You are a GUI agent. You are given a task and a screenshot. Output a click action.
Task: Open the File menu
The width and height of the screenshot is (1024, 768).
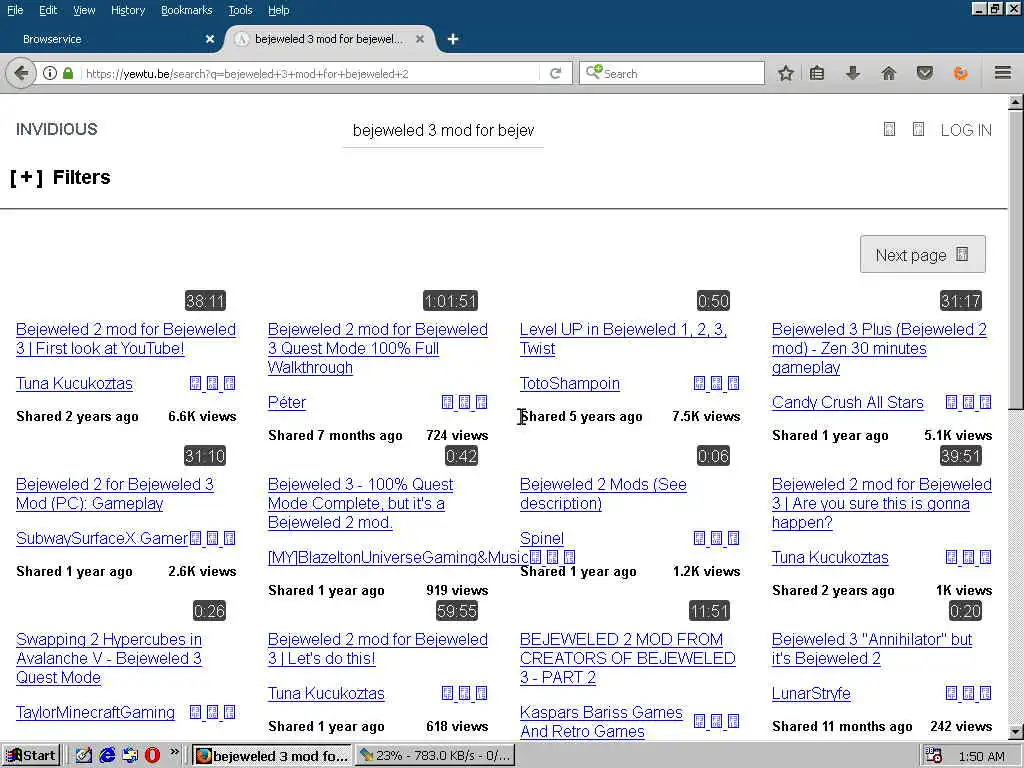[15, 10]
